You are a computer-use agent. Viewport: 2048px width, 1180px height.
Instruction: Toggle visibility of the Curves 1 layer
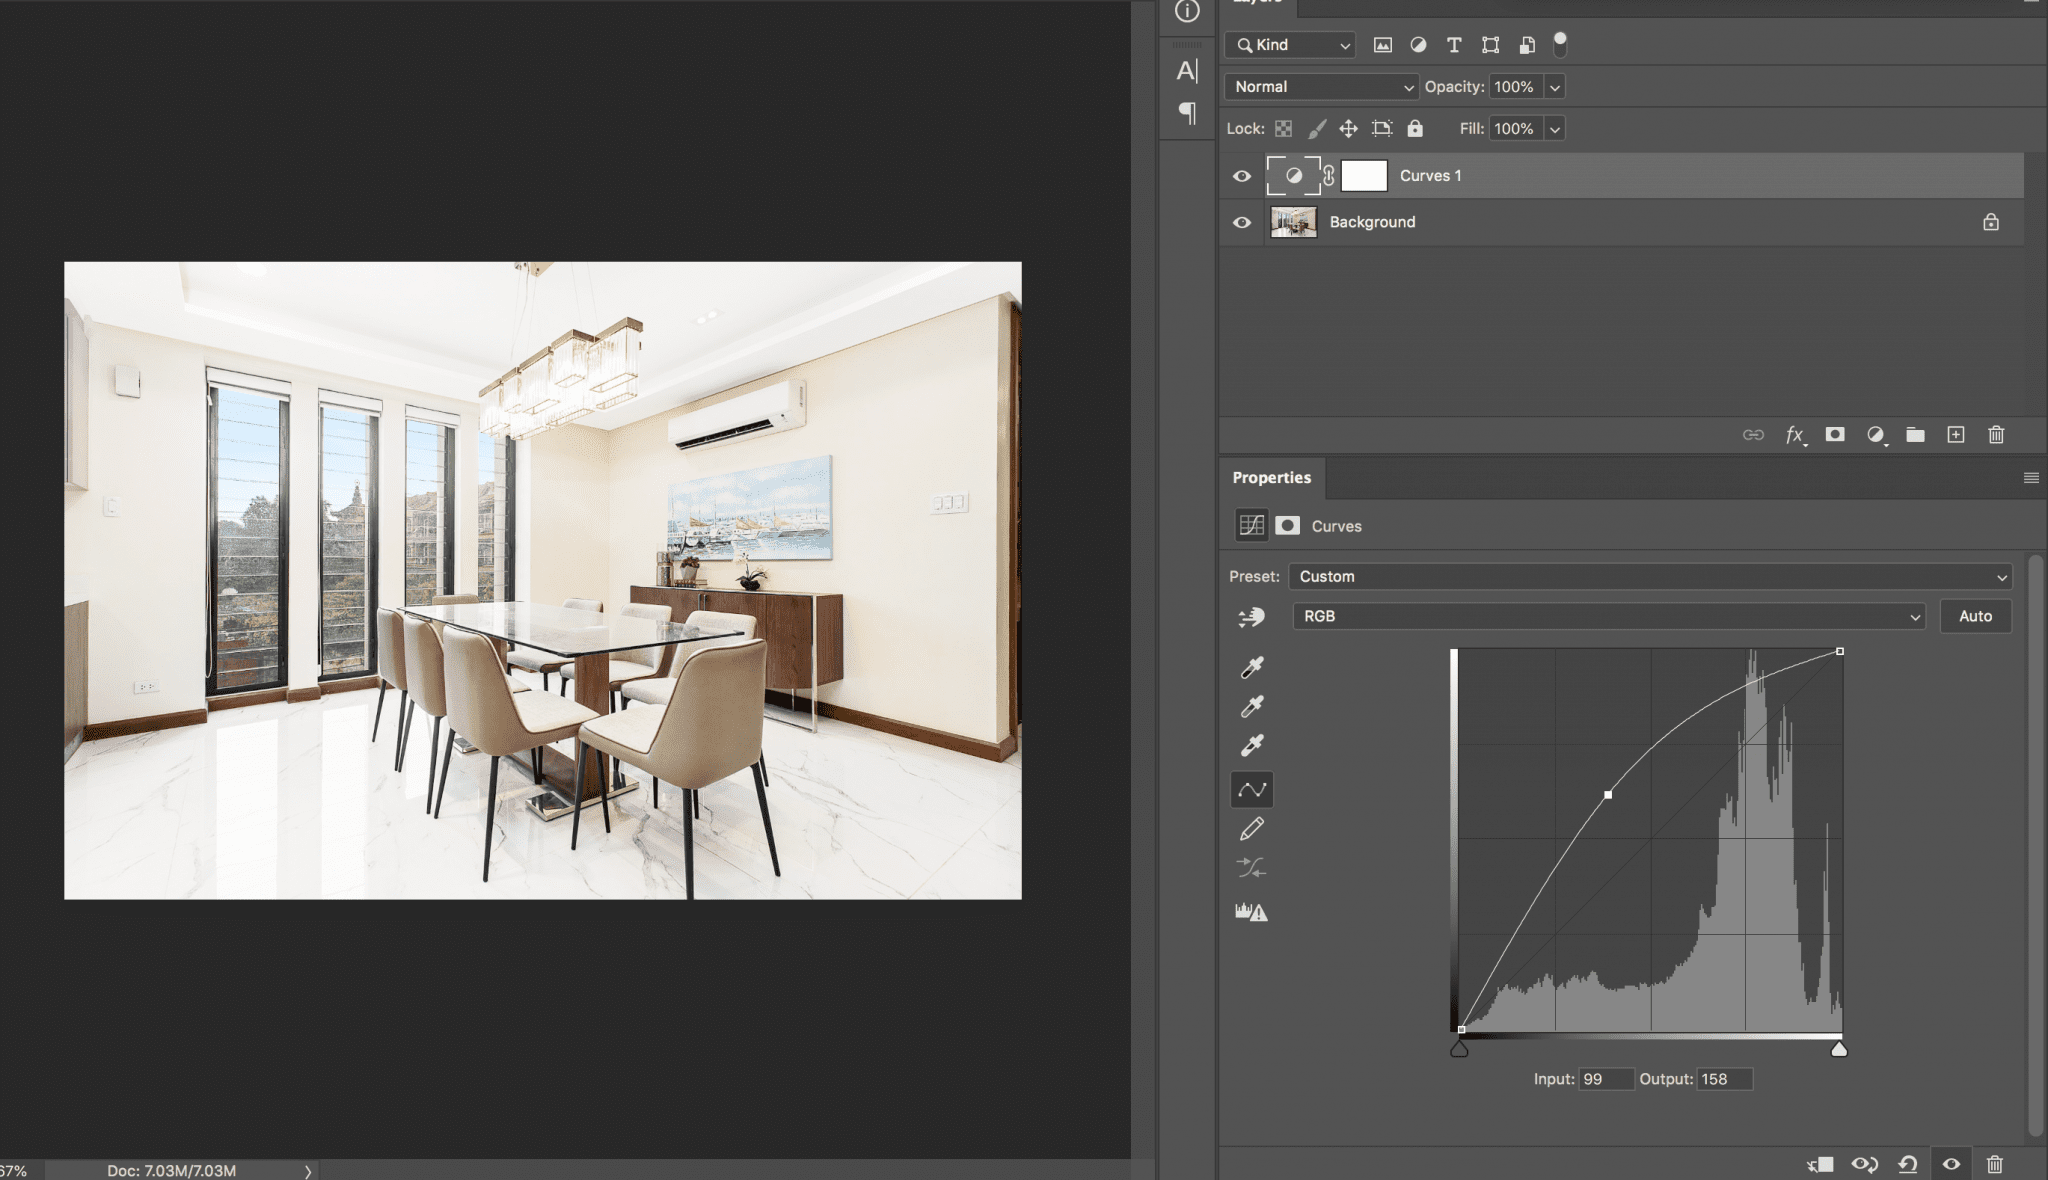1241,175
